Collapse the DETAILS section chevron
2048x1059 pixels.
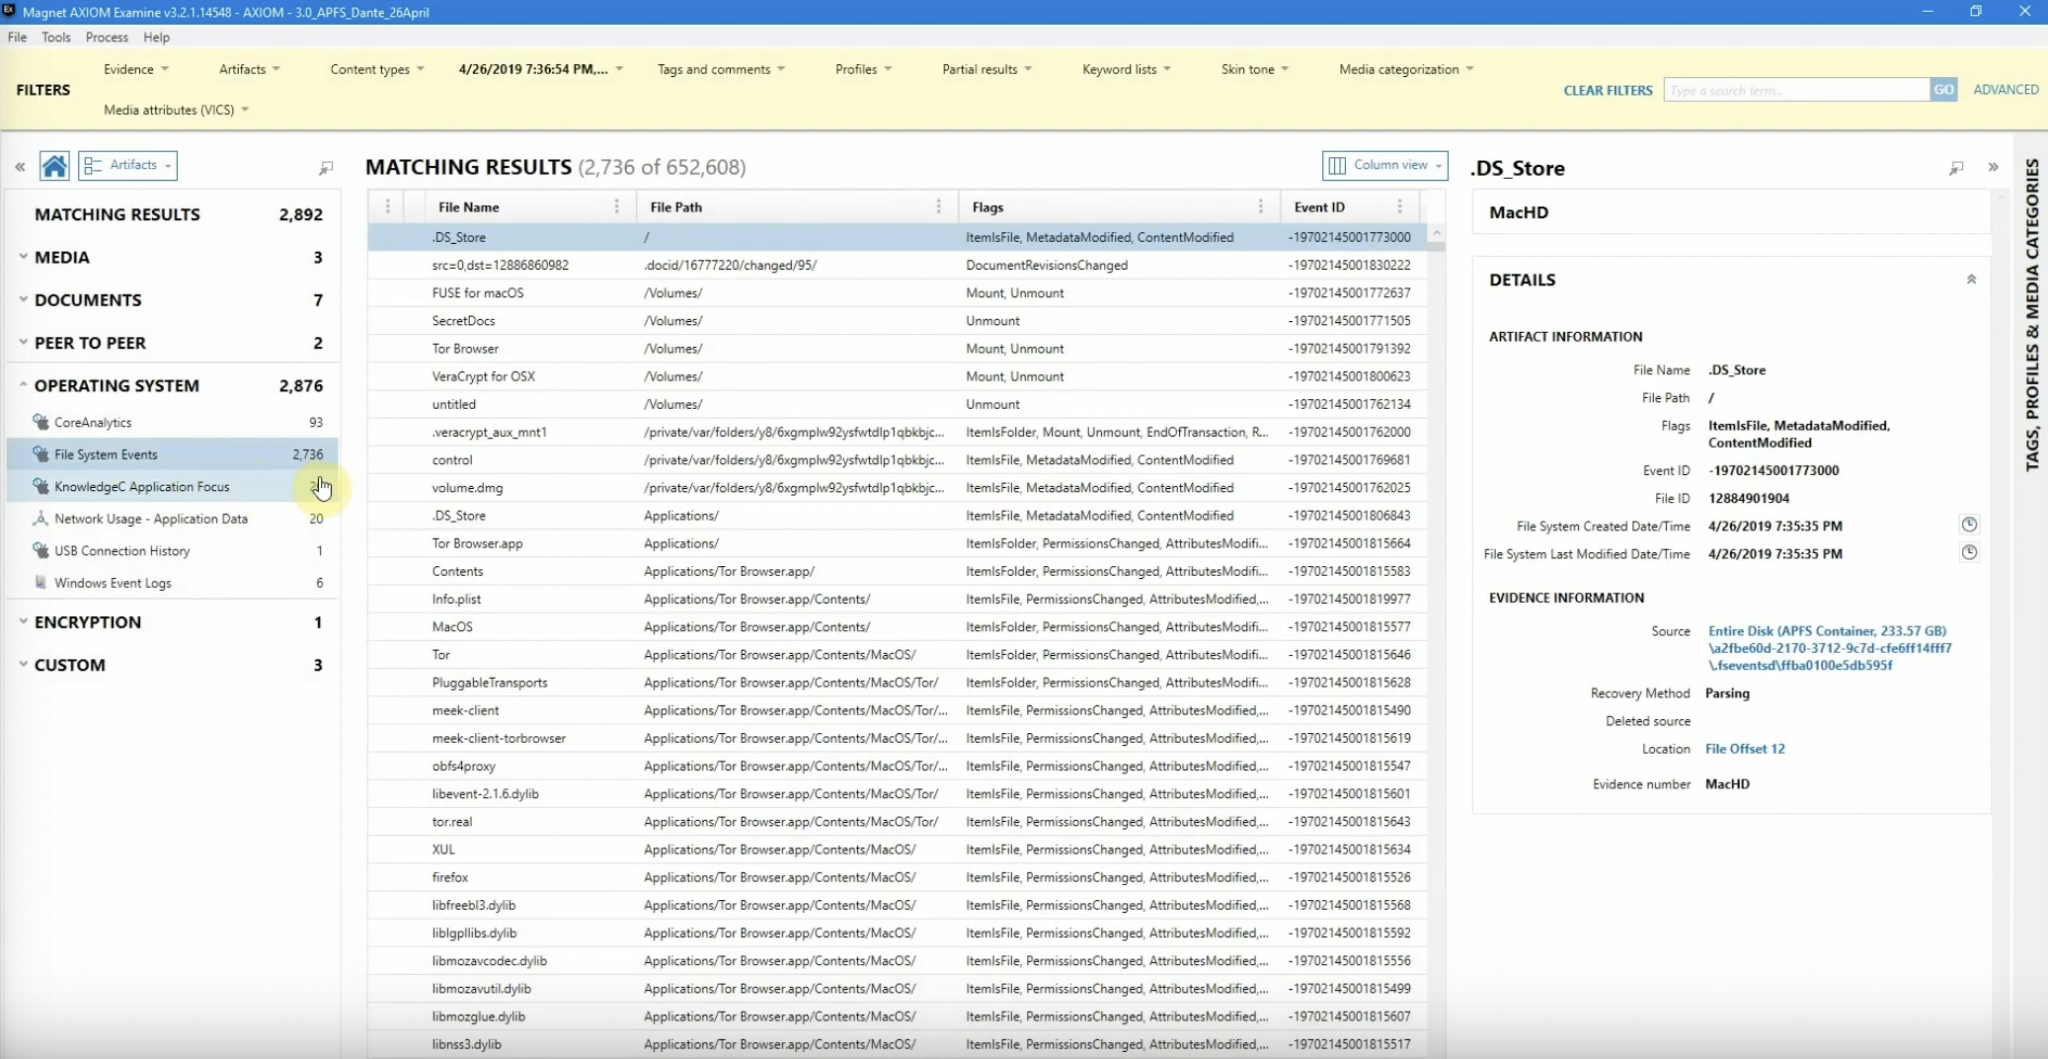1971,280
